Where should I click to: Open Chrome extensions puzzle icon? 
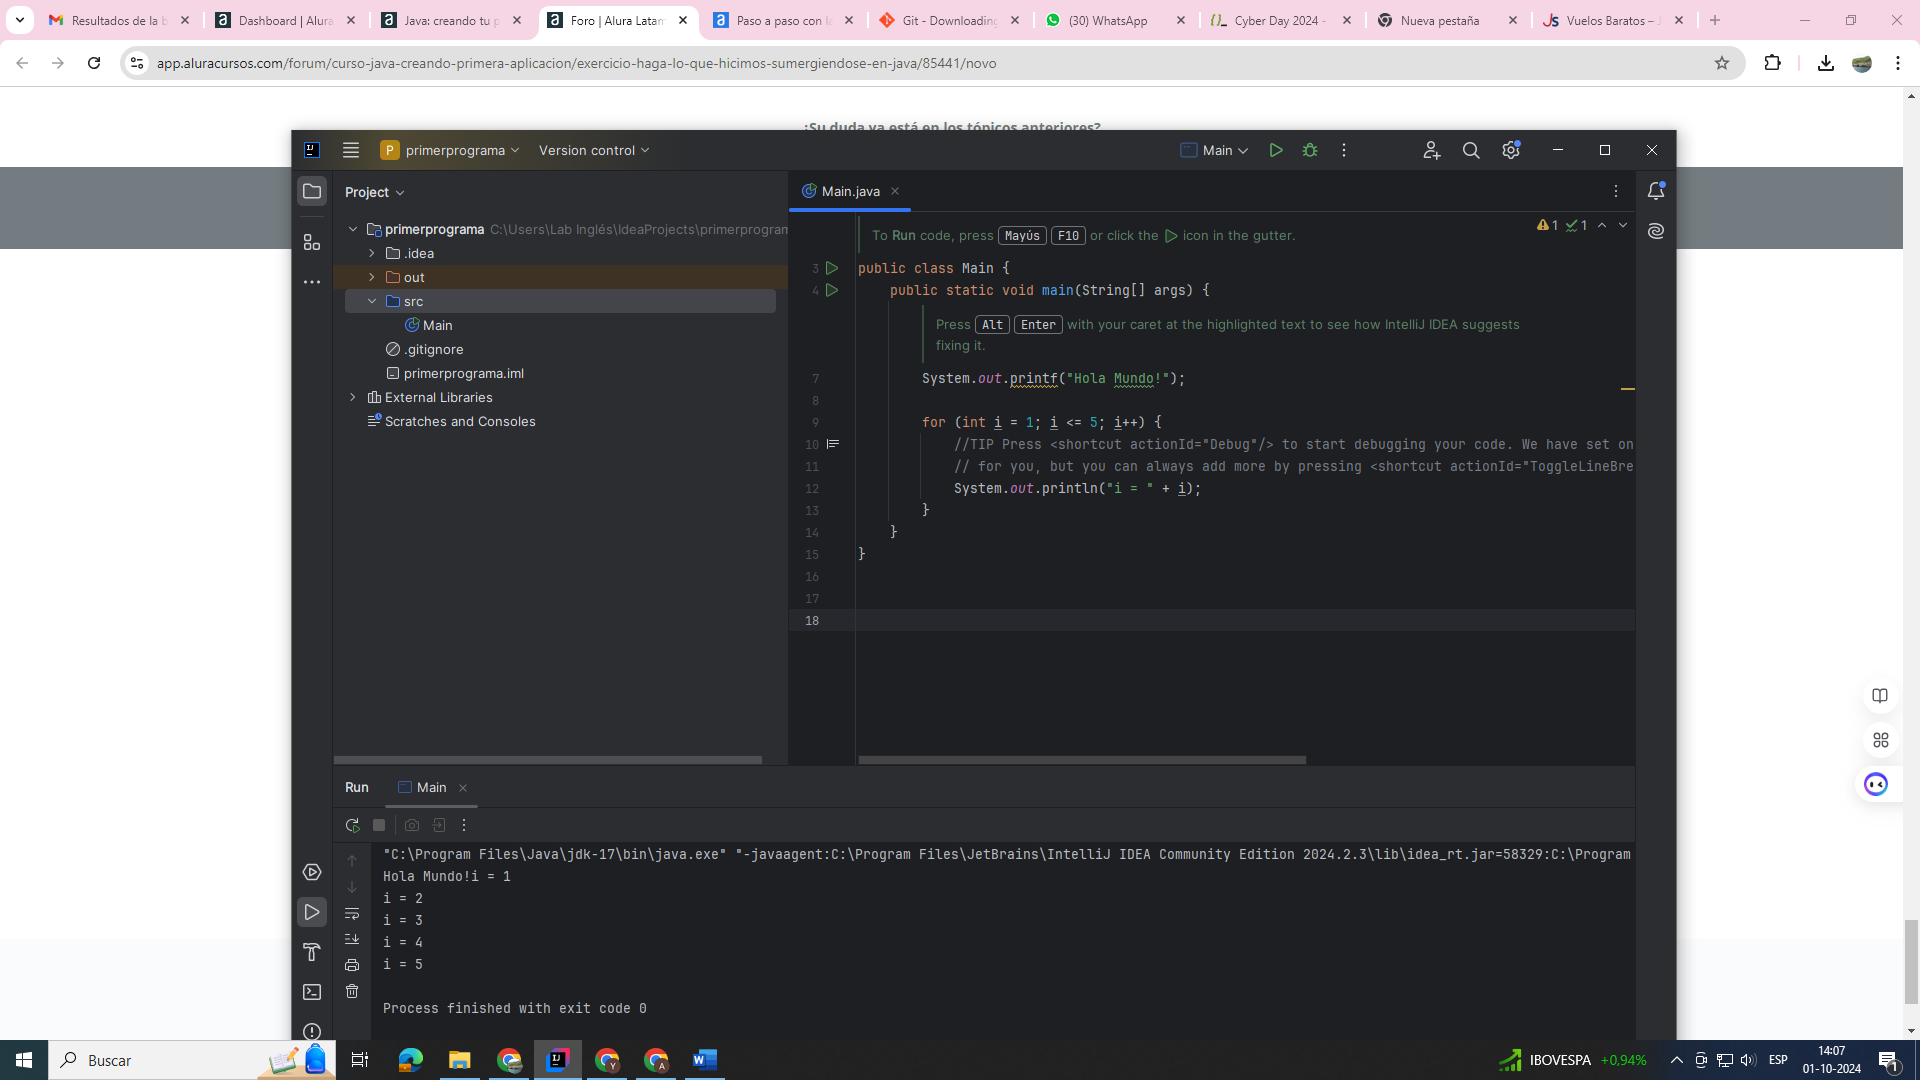(x=1772, y=63)
